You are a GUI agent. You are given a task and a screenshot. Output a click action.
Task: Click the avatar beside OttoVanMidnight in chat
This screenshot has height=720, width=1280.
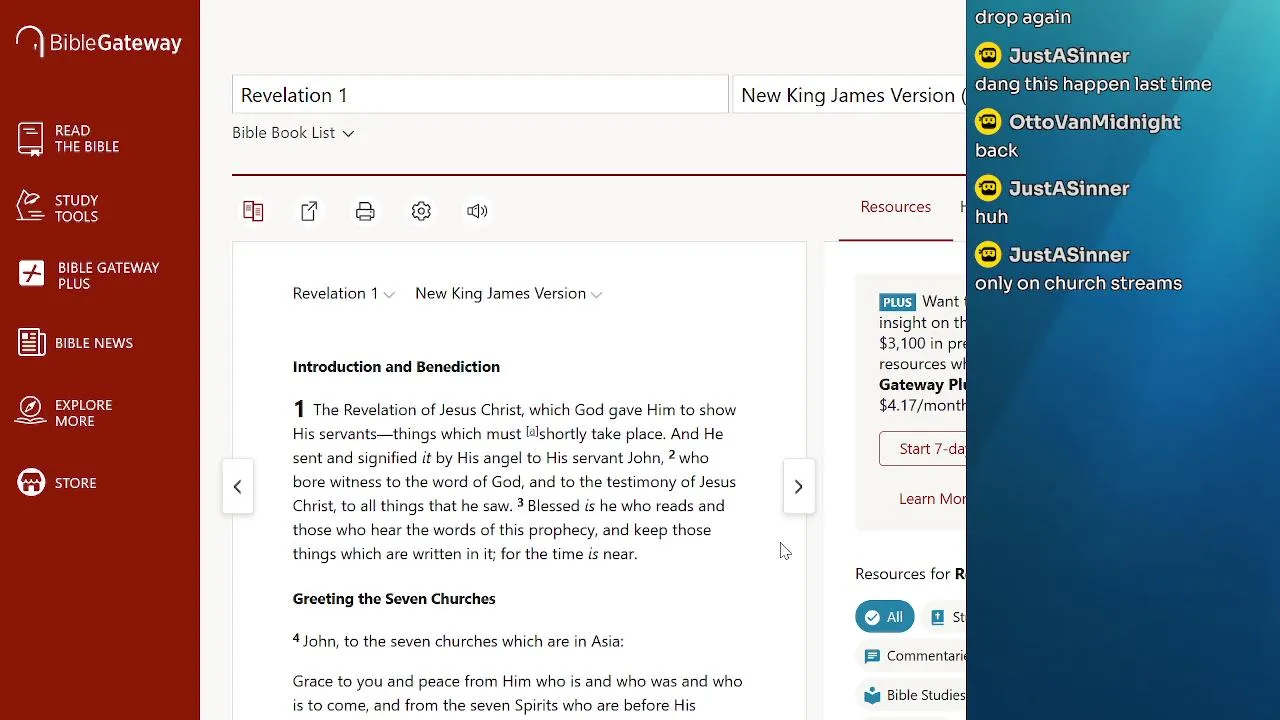(988, 122)
